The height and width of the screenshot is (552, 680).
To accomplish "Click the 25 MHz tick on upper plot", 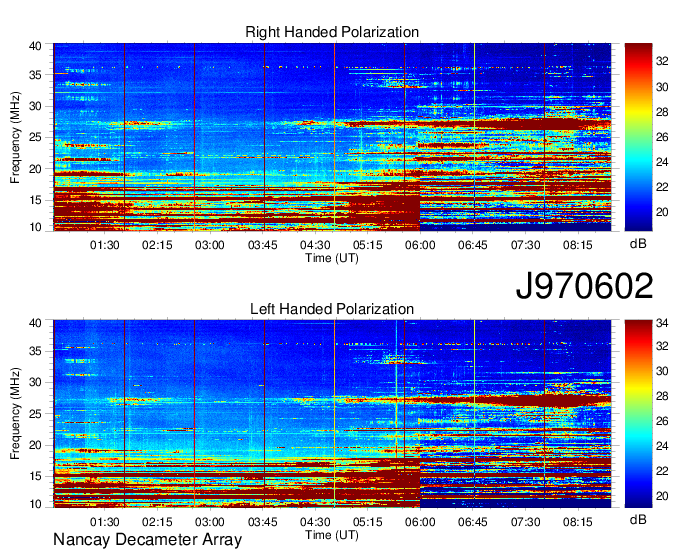I will (x=35, y=137).
